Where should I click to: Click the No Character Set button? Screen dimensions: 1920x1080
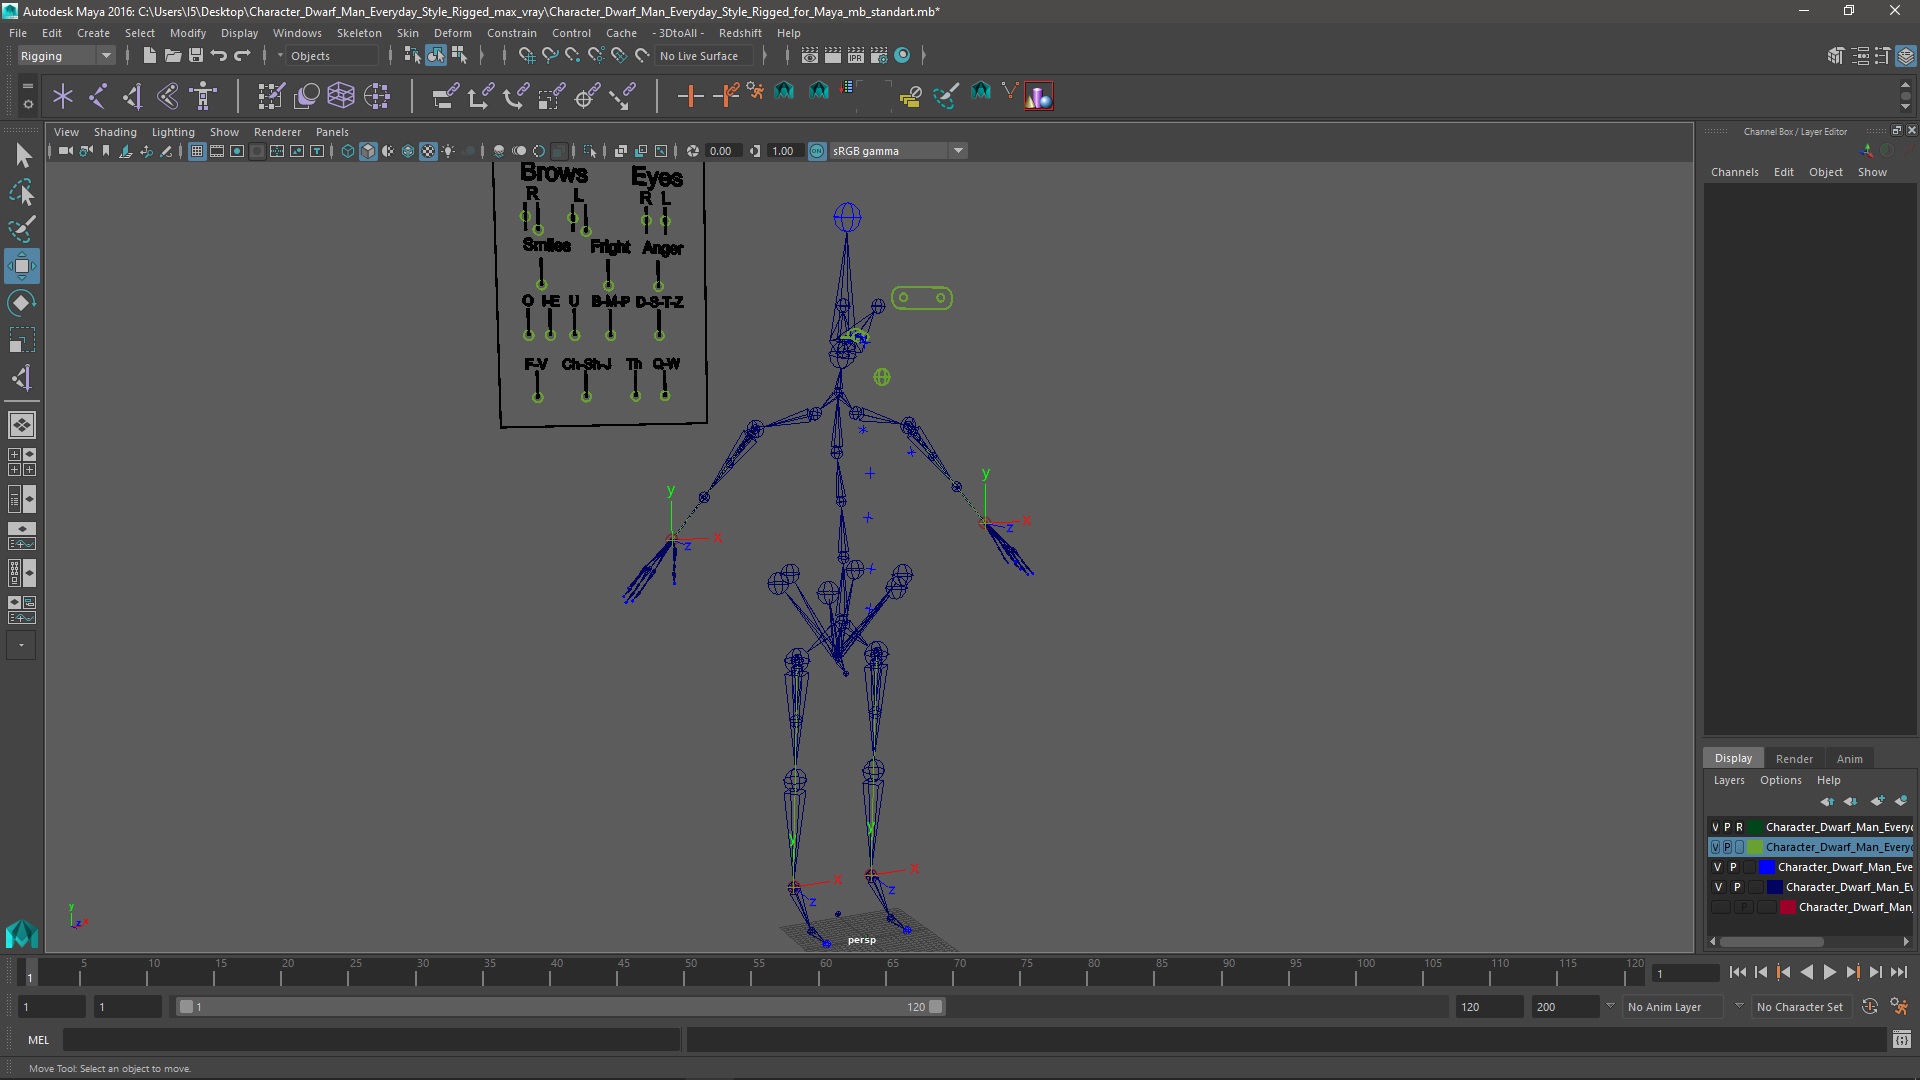click(x=1799, y=1007)
